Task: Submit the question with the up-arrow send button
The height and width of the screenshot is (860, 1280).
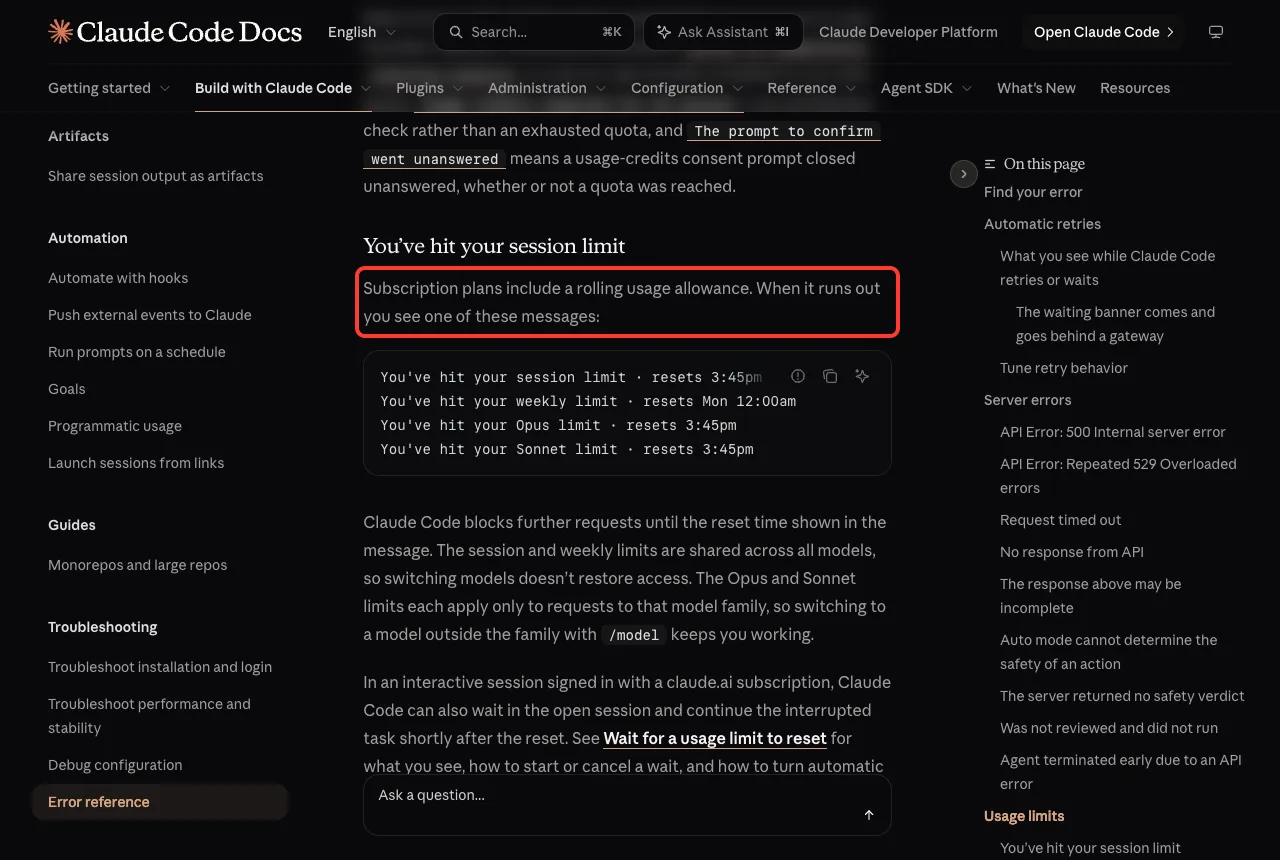Action: tap(869, 815)
